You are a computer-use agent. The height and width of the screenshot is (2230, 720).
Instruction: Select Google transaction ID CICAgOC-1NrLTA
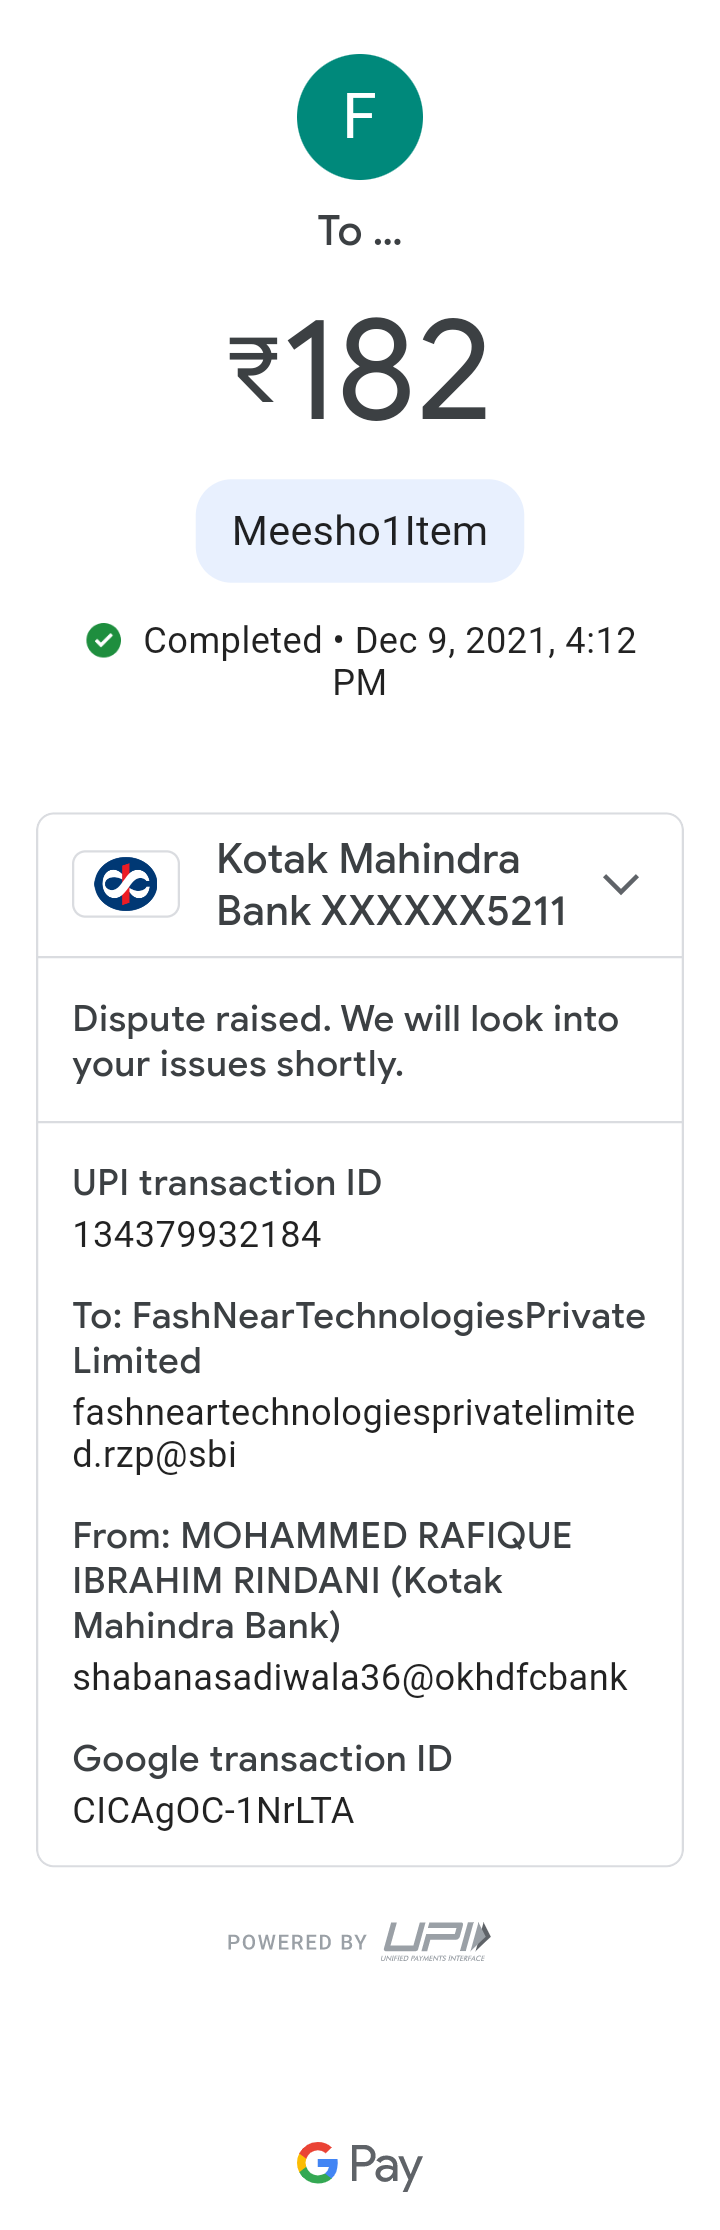pos(213,1811)
